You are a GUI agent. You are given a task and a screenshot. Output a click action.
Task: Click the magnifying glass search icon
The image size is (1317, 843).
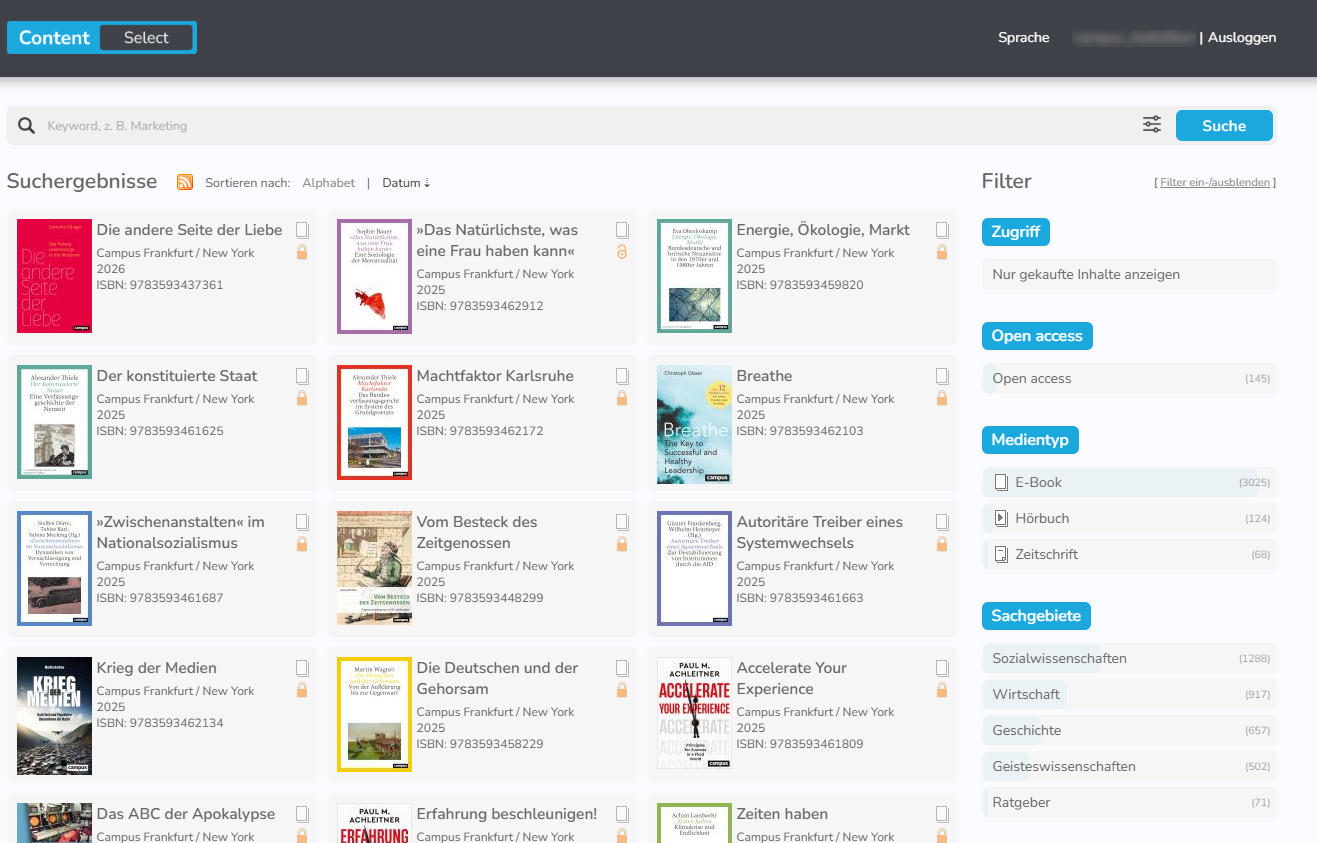click(25, 125)
